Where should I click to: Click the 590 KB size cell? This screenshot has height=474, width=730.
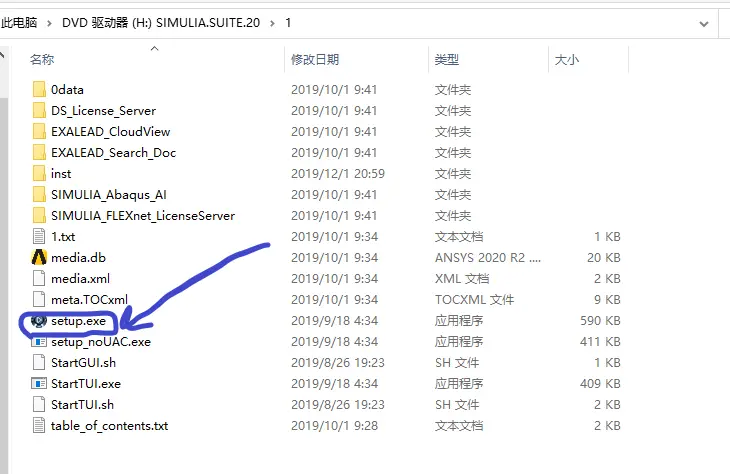(x=600, y=320)
